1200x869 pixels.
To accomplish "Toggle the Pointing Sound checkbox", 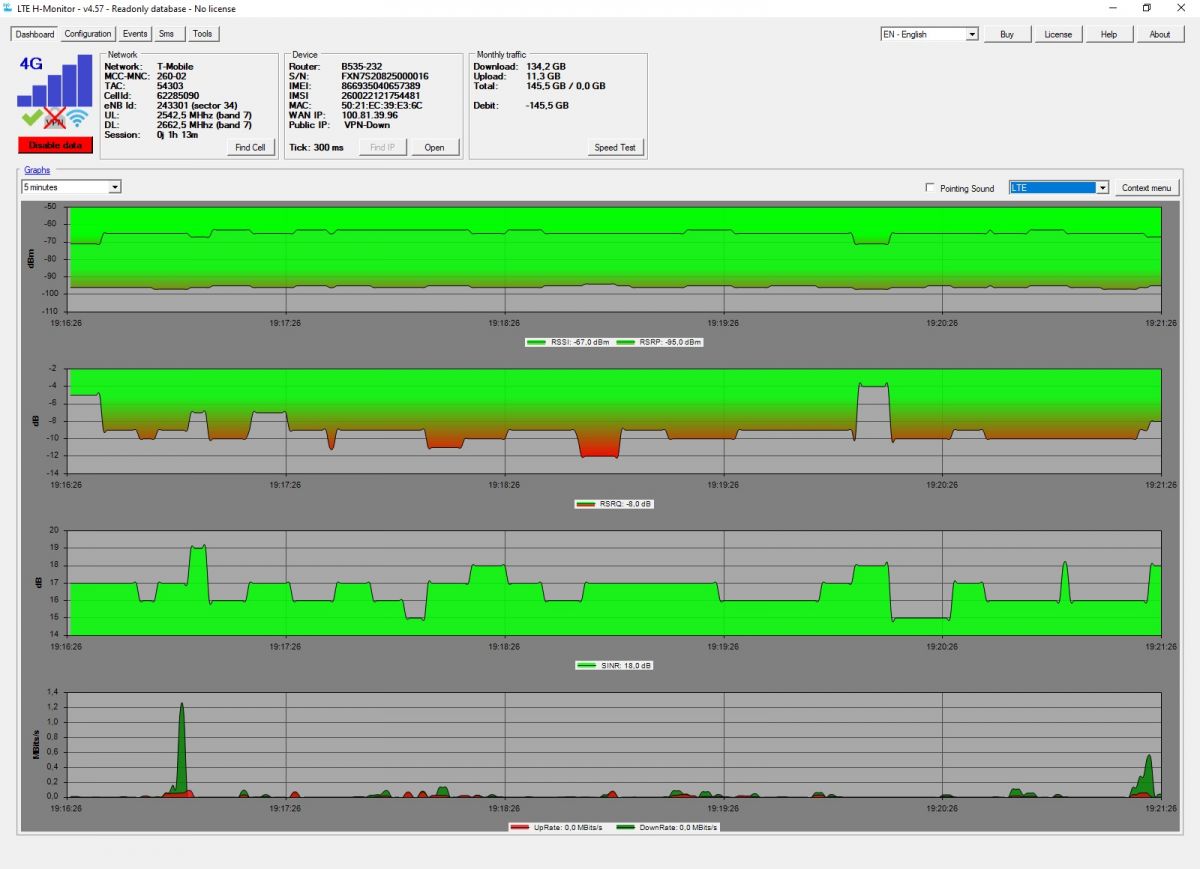I will 931,188.
